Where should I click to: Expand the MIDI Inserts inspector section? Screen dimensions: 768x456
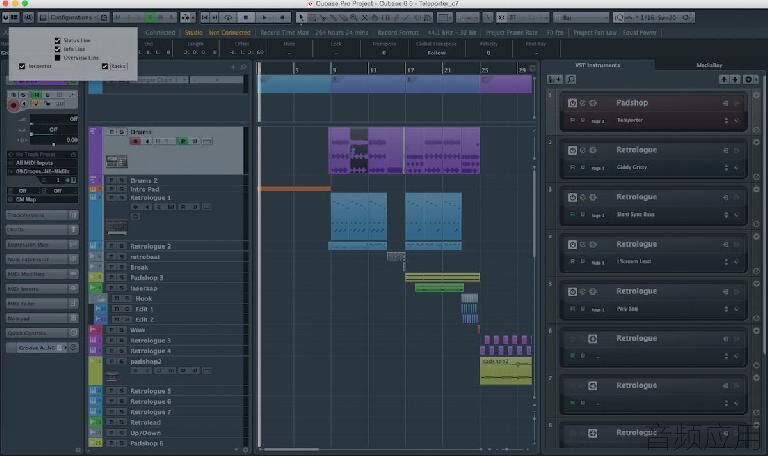pos(42,289)
